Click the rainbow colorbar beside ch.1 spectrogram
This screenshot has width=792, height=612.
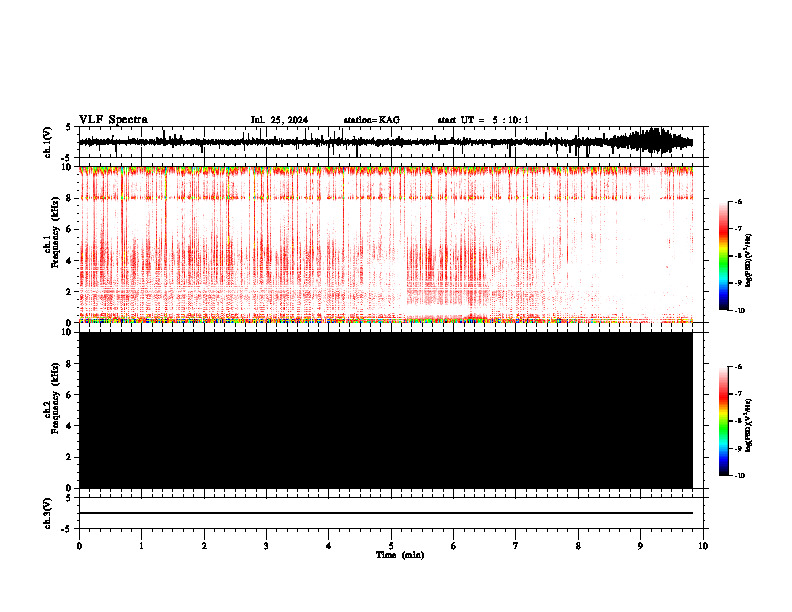724,256
